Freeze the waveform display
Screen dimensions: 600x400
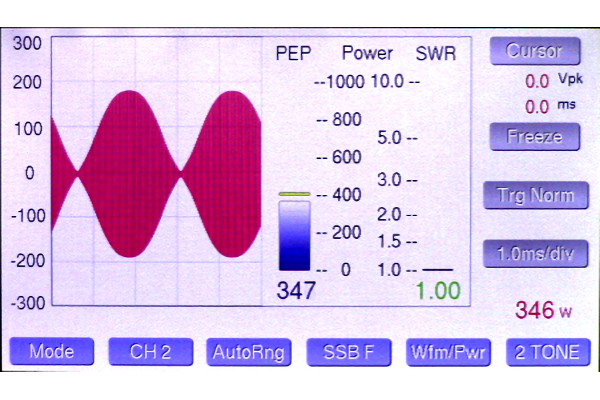coord(535,137)
